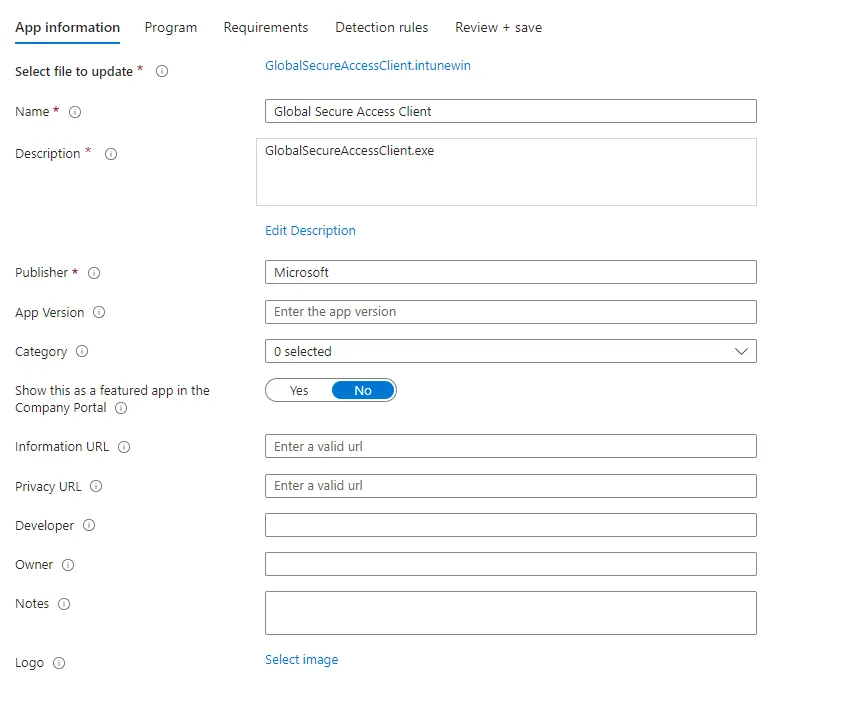
Task: Open the Requirements tab
Action: [x=266, y=28]
